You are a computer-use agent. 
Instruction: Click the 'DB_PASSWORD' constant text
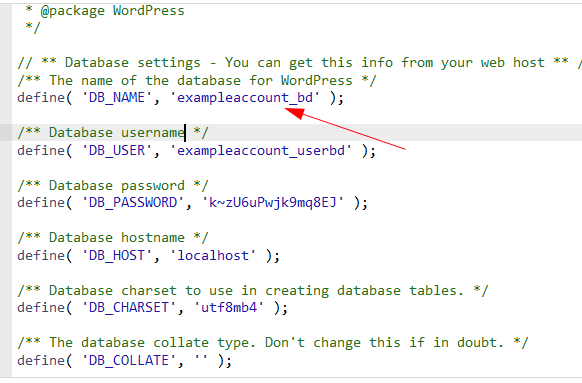pos(133,203)
